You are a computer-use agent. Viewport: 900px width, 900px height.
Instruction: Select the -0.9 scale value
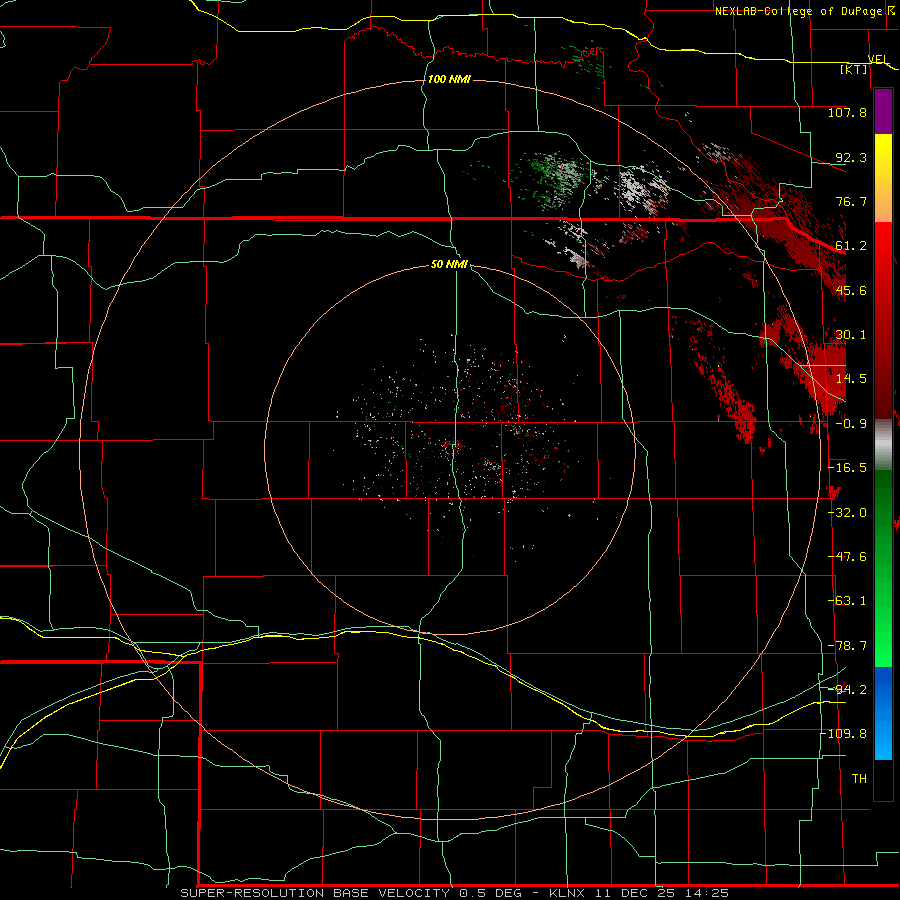coord(851,424)
